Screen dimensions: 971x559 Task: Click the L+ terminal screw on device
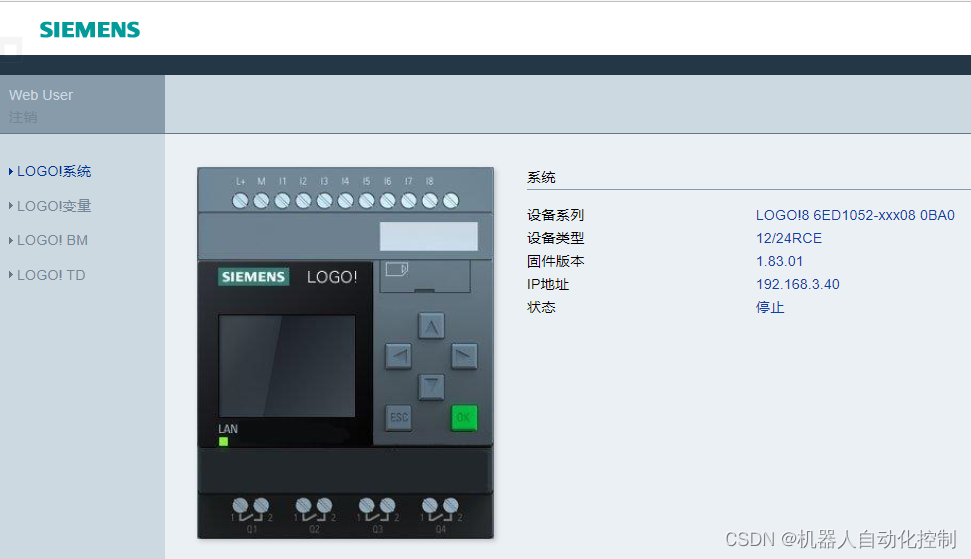pos(240,201)
